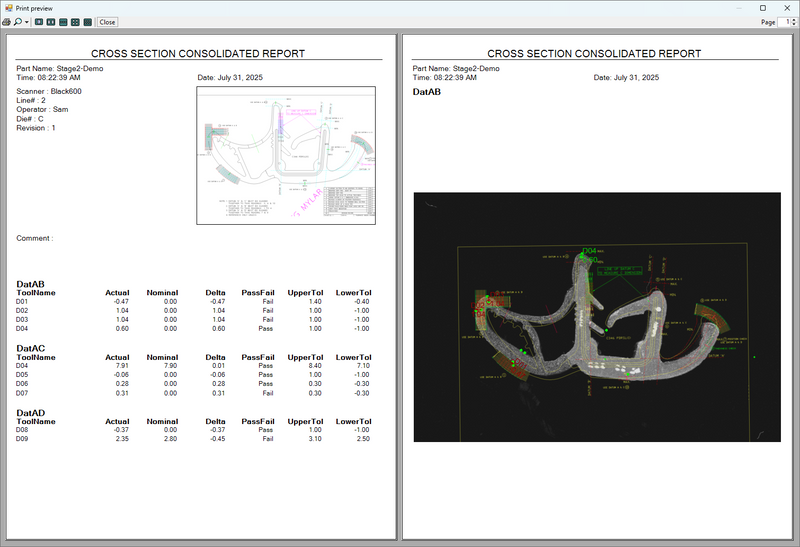Screen dimensions: 800x547
Task: Maximize the Print preview window
Action: pyautogui.click(x=763, y=7)
